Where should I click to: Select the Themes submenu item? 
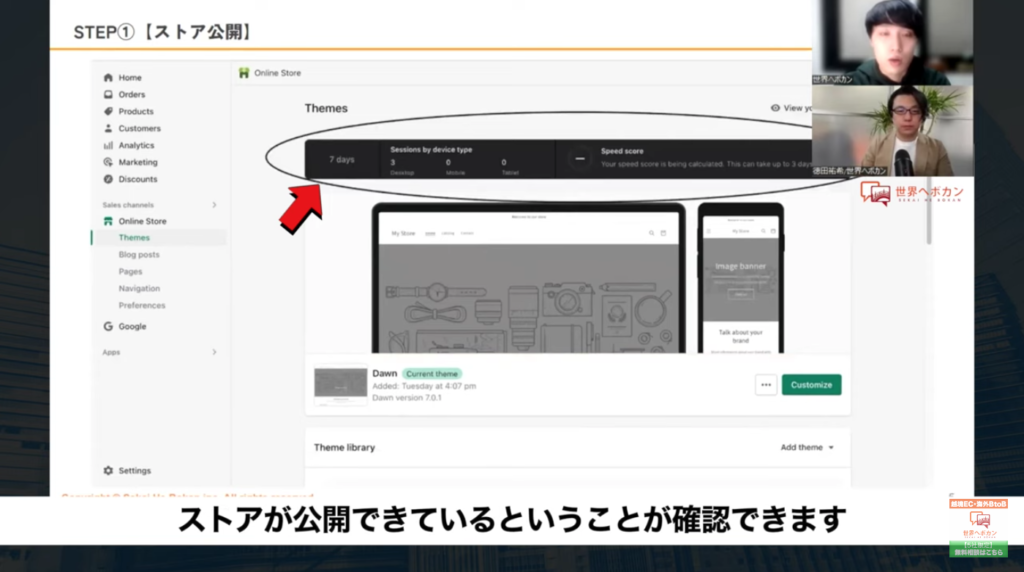[134, 238]
